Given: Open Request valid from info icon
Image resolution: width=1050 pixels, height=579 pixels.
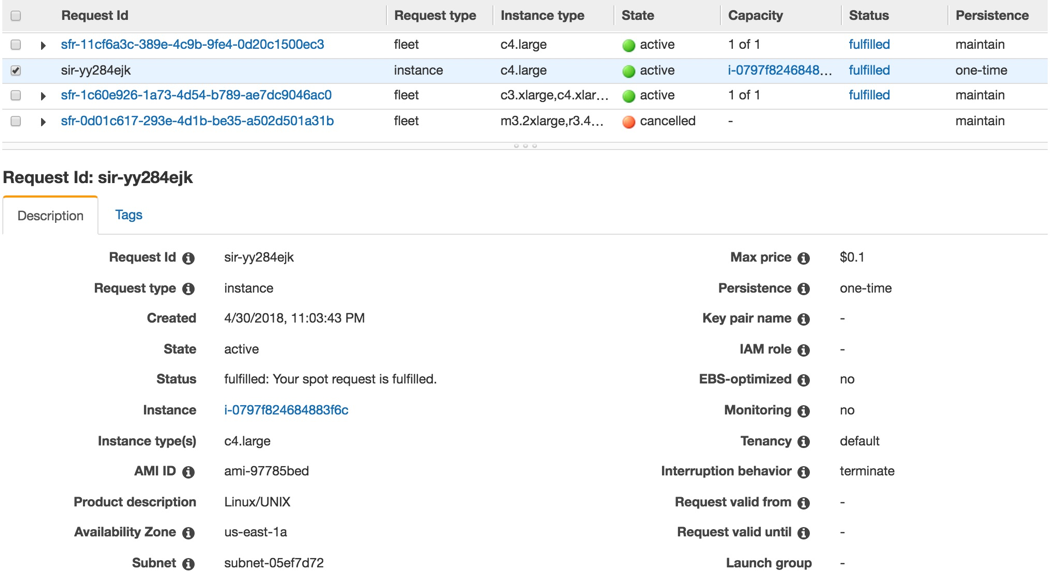Looking at the screenshot, I should 804,503.
